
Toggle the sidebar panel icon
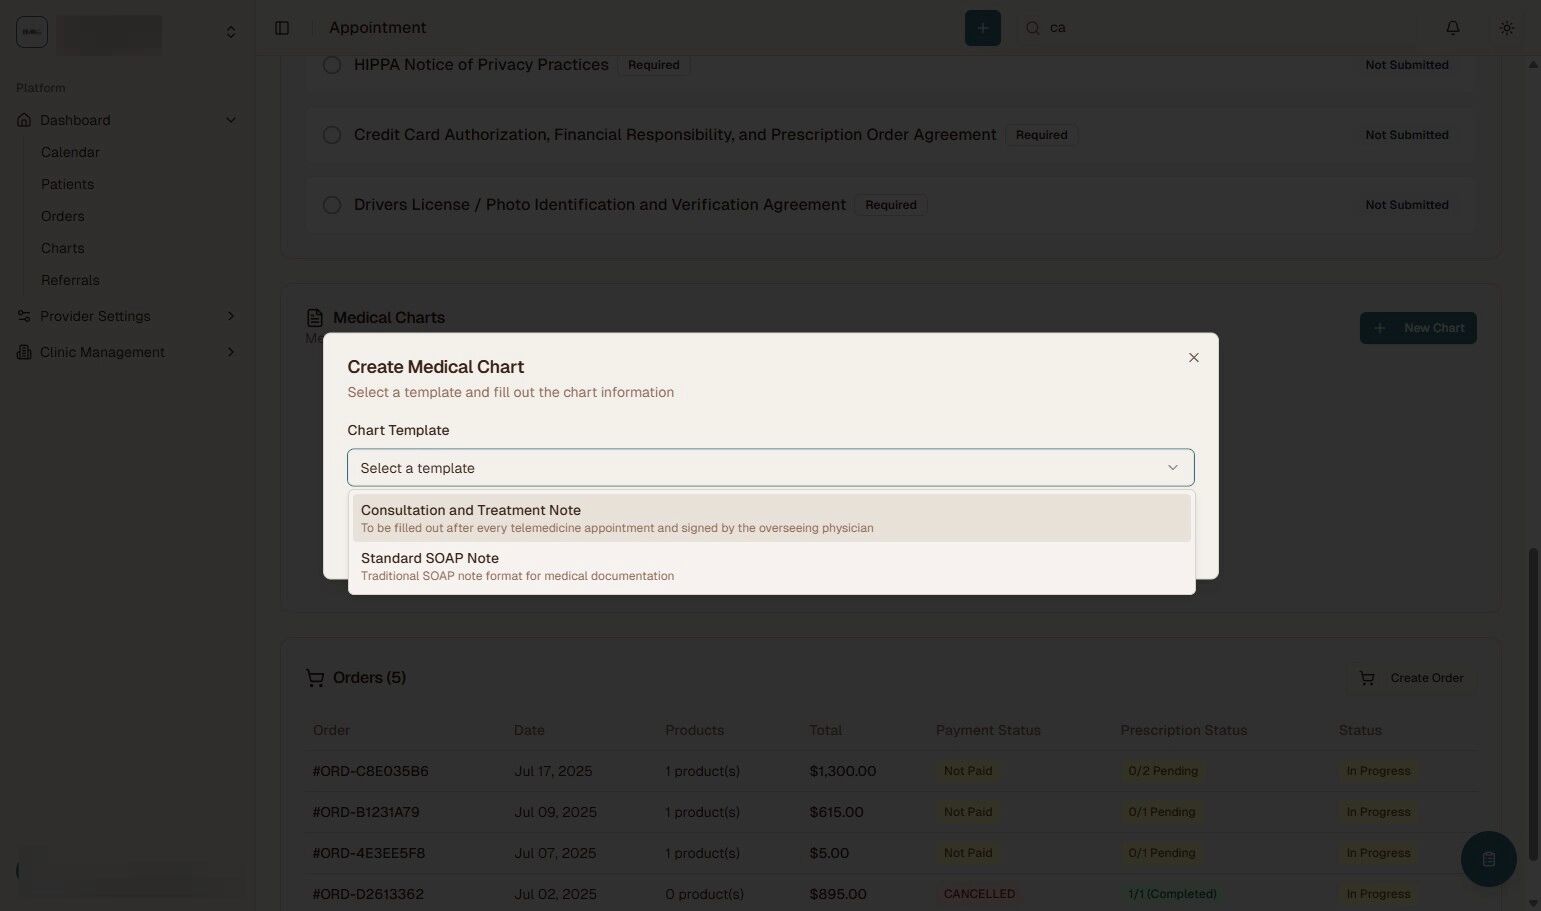coord(282,28)
